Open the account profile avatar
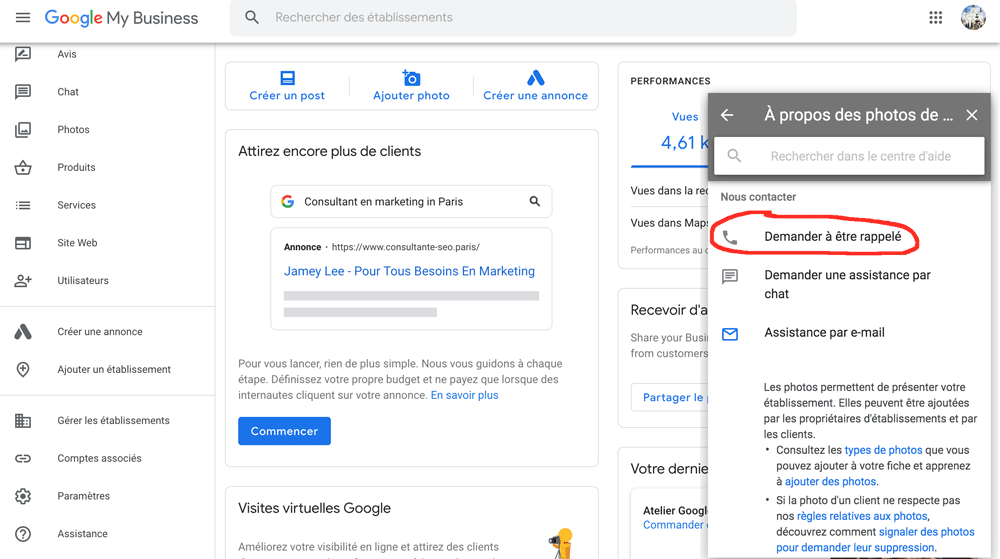This screenshot has width=1000, height=559. click(x=973, y=17)
